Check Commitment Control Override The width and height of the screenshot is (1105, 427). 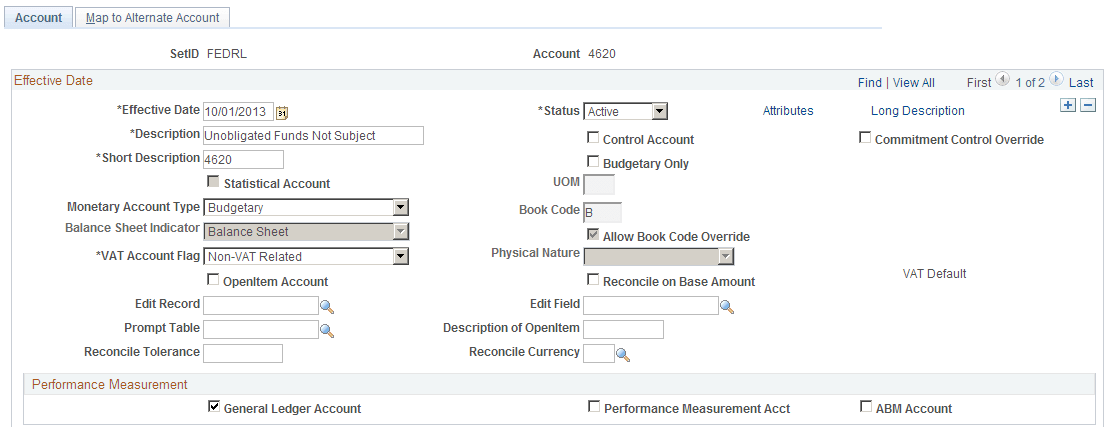tap(865, 138)
